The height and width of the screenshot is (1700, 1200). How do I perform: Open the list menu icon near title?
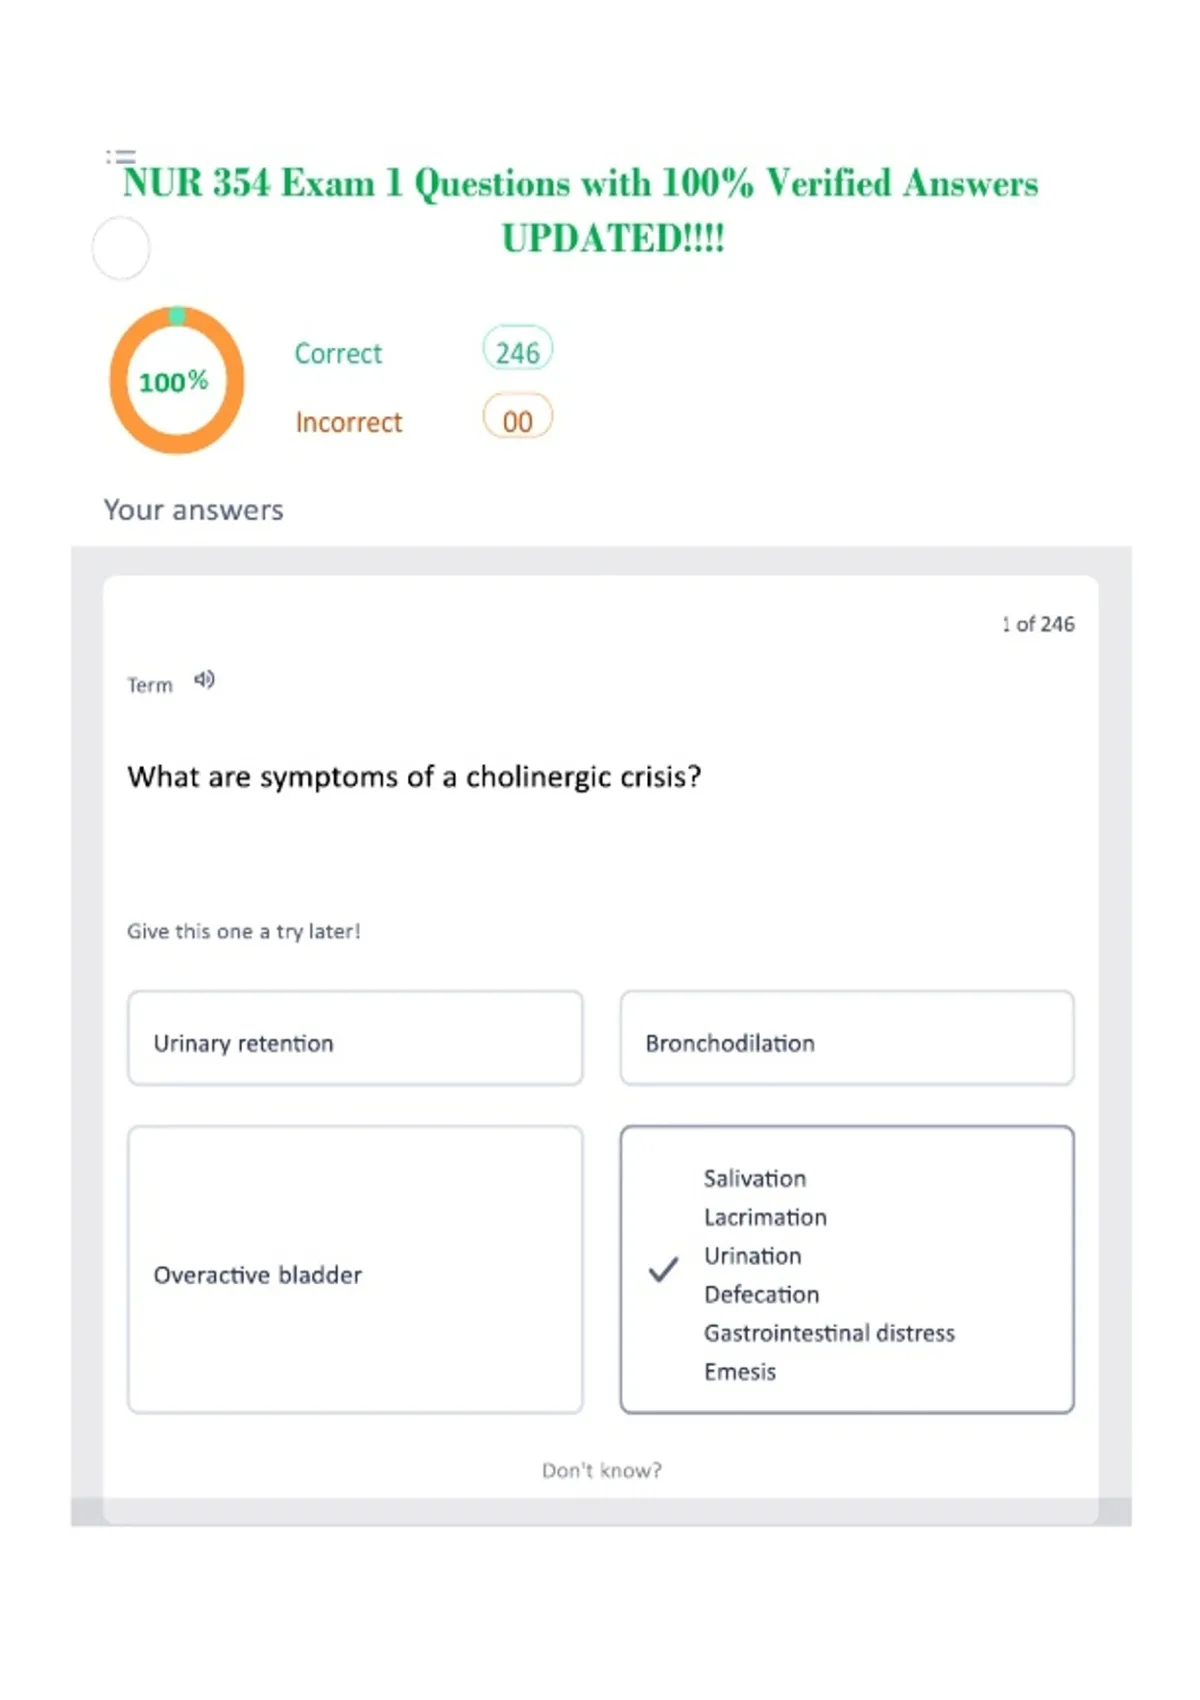tap(121, 156)
